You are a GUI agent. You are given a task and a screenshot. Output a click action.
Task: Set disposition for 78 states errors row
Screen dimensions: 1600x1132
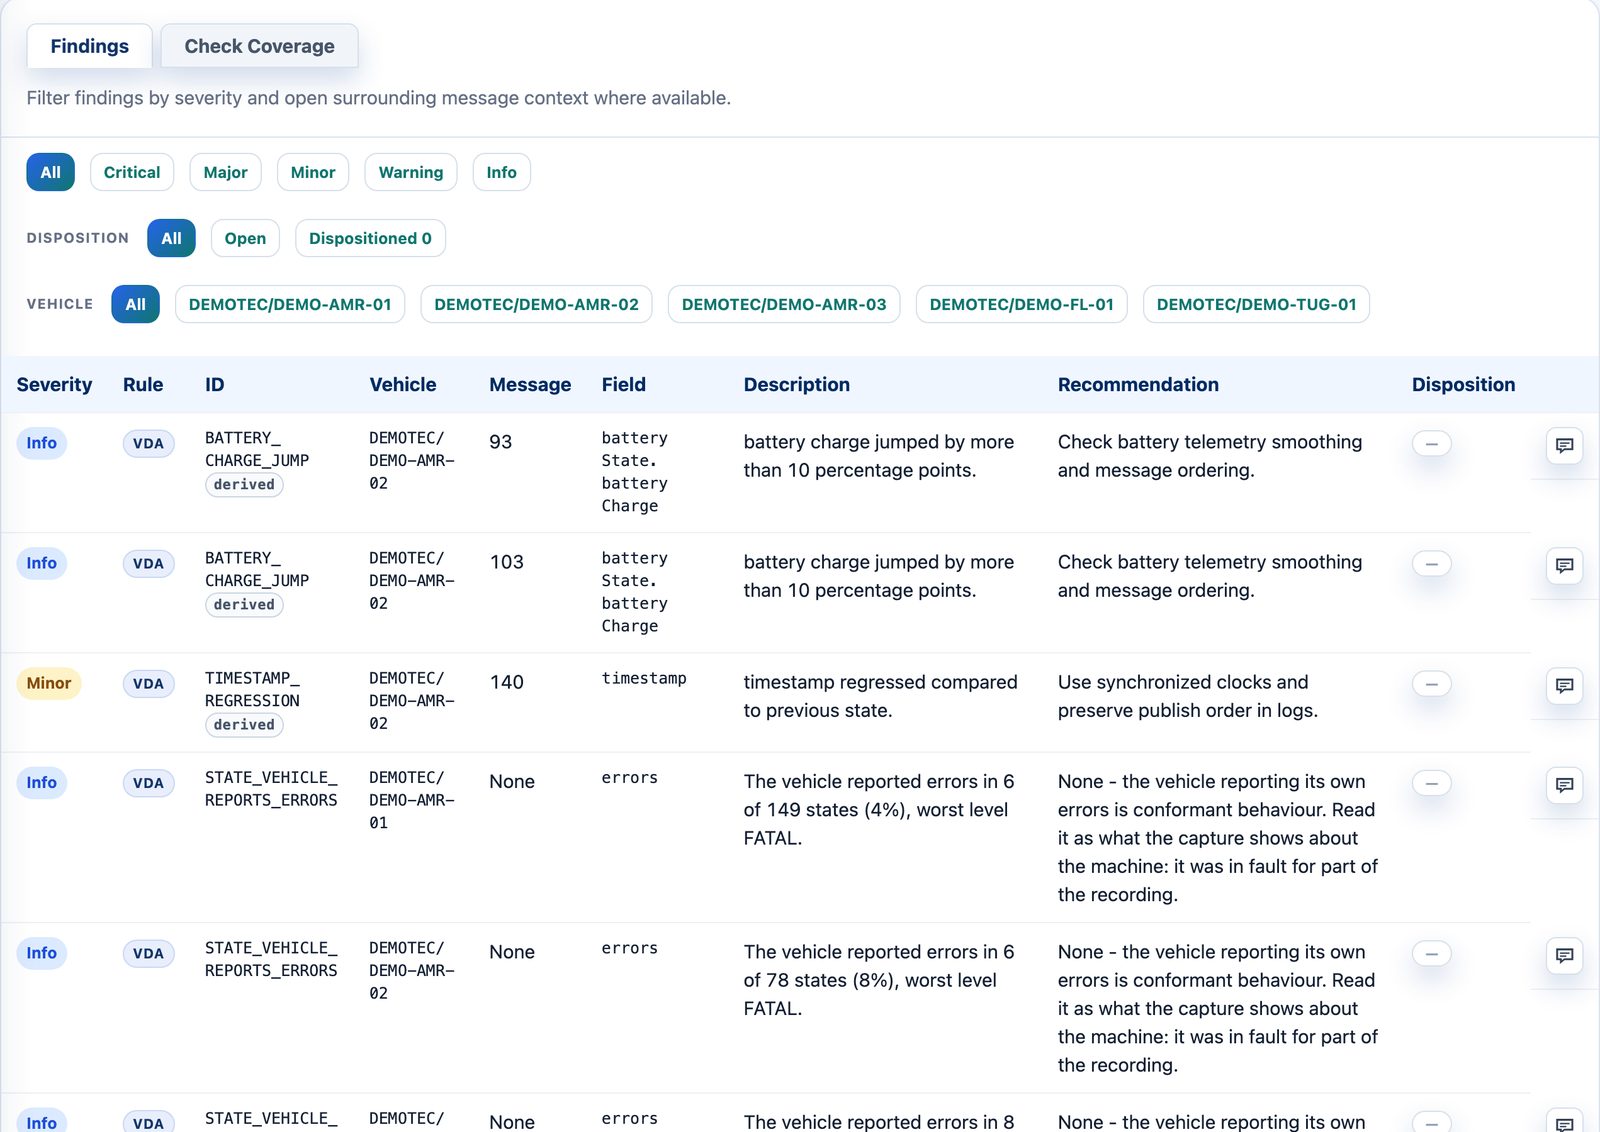pyautogui.click(x=1431, y=953)
